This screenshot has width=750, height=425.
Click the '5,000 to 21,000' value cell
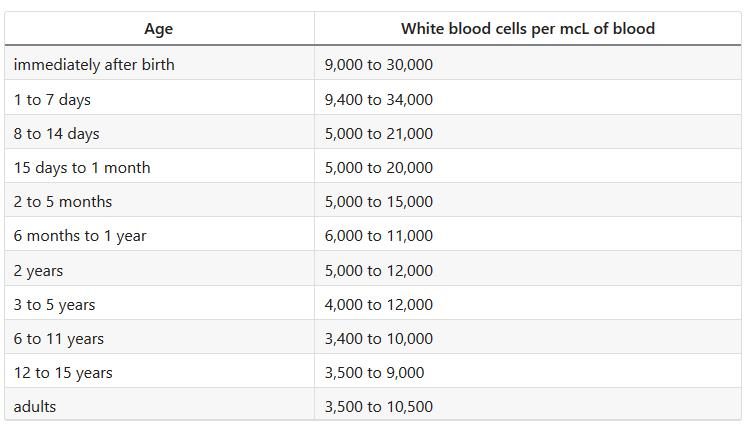[x=528, y=132]
